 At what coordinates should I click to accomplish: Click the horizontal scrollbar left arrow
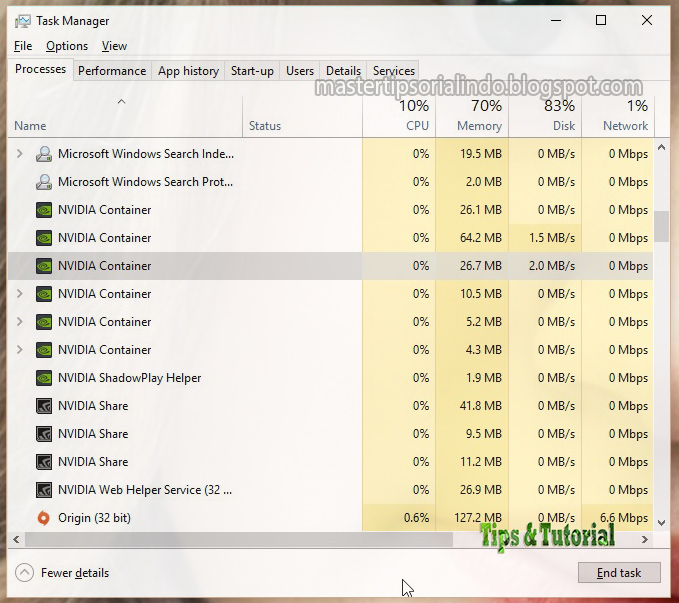16,539
